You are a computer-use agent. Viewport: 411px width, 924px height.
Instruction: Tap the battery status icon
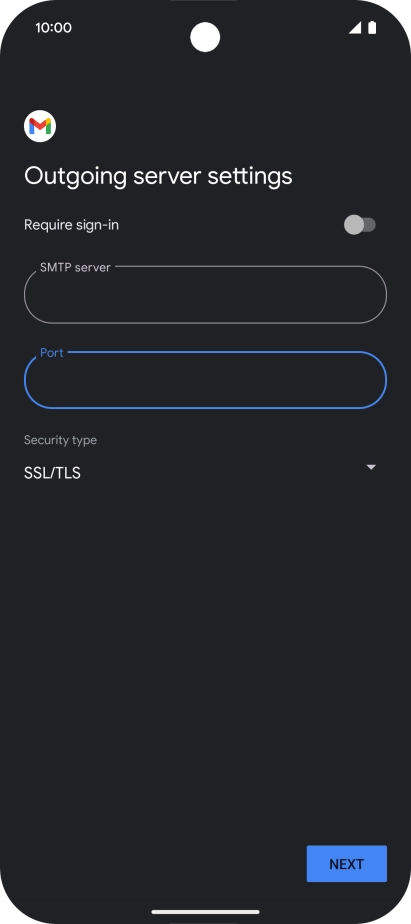click(x=372, y=28)
